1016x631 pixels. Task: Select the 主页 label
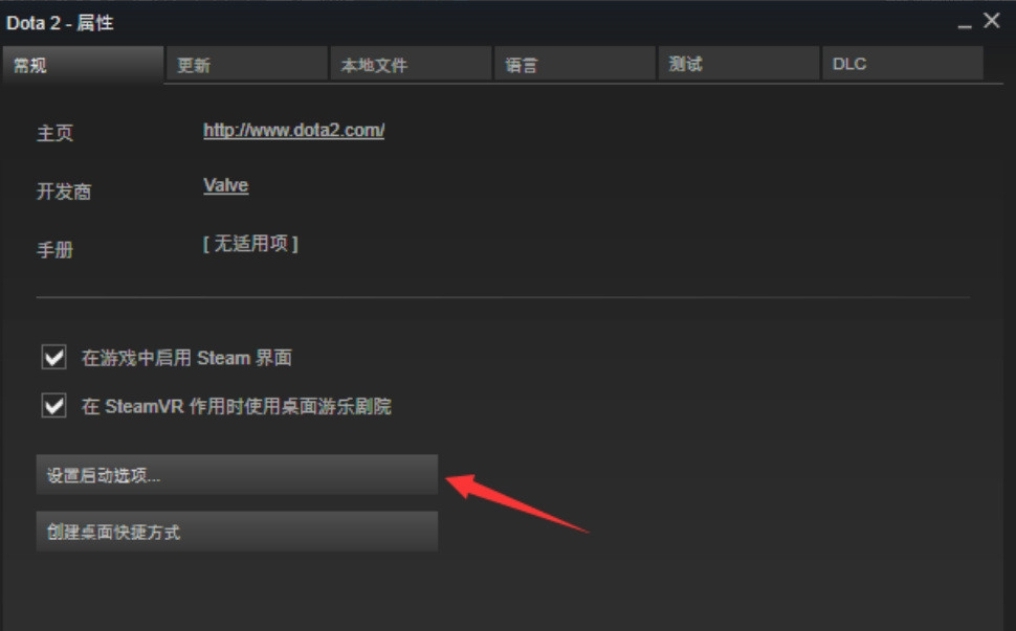pos(54,133)
